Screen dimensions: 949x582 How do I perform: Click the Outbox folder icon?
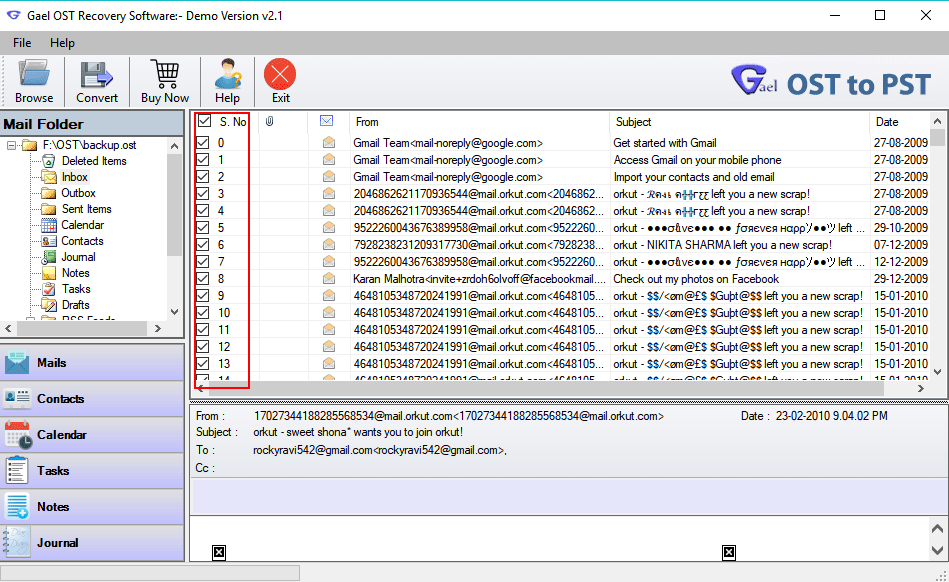tap(48, 193)
